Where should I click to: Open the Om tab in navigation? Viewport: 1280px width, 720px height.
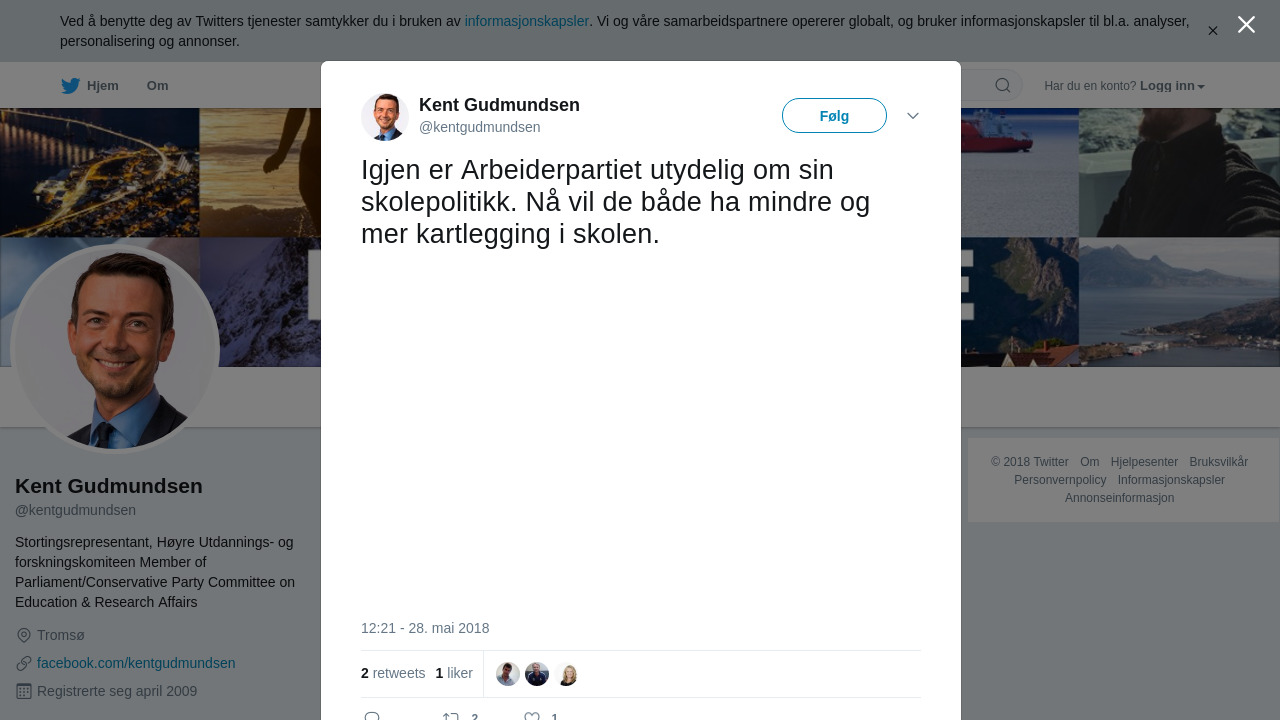pyautogui.click(x=158, y=86)
